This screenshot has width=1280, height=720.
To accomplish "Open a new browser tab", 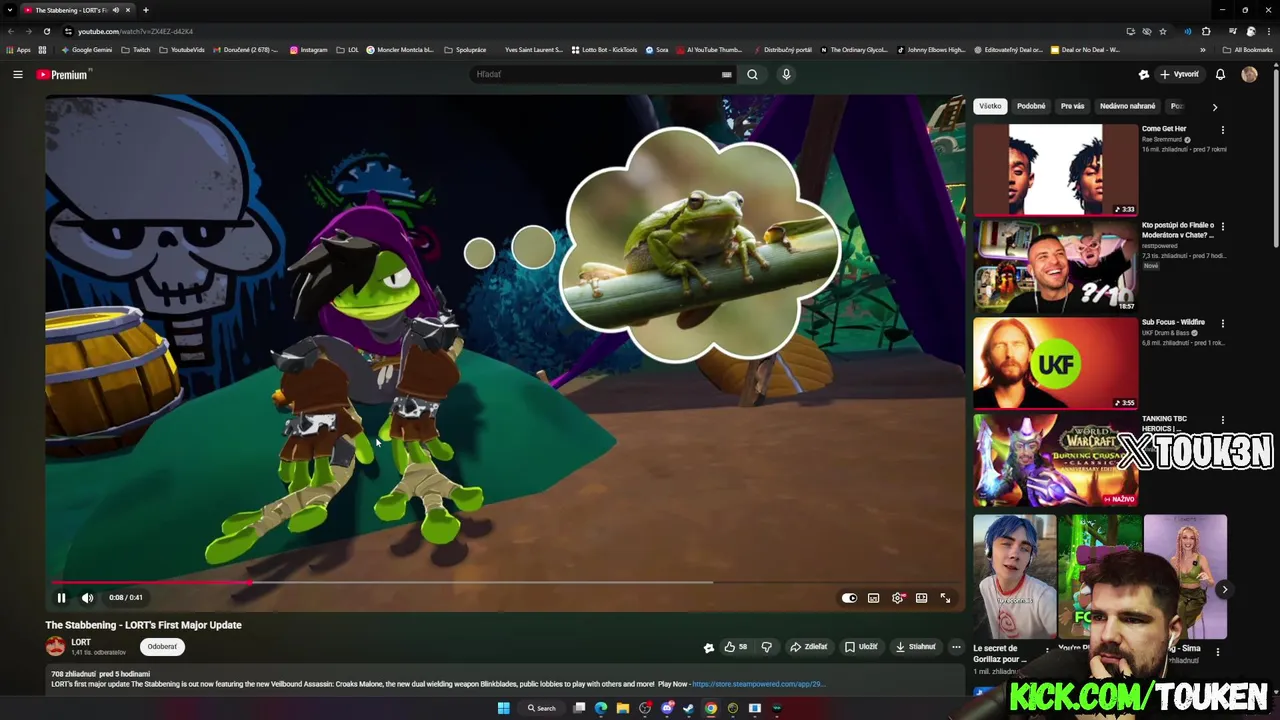I will click(x=146, y=10).
